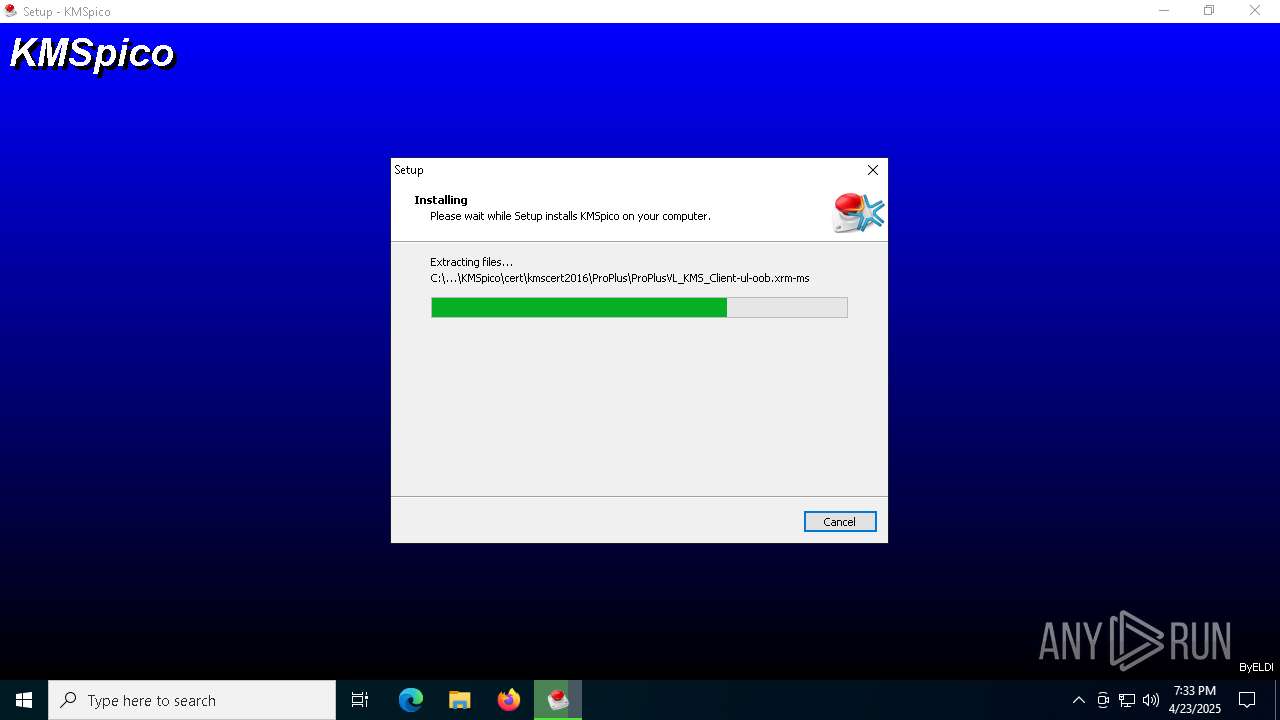Click the ProPlusVL_KMS_Client file path text
This screenshot has height=720, width=1280.
(620, 278)
